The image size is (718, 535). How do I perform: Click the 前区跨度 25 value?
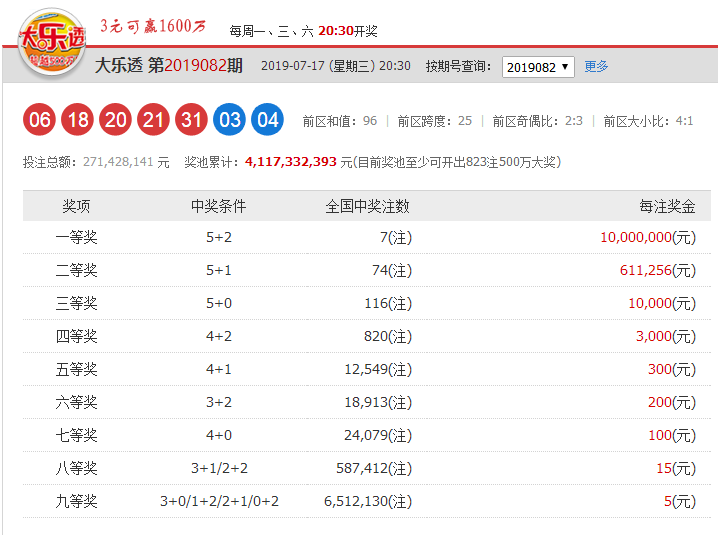tap(465, 121)
